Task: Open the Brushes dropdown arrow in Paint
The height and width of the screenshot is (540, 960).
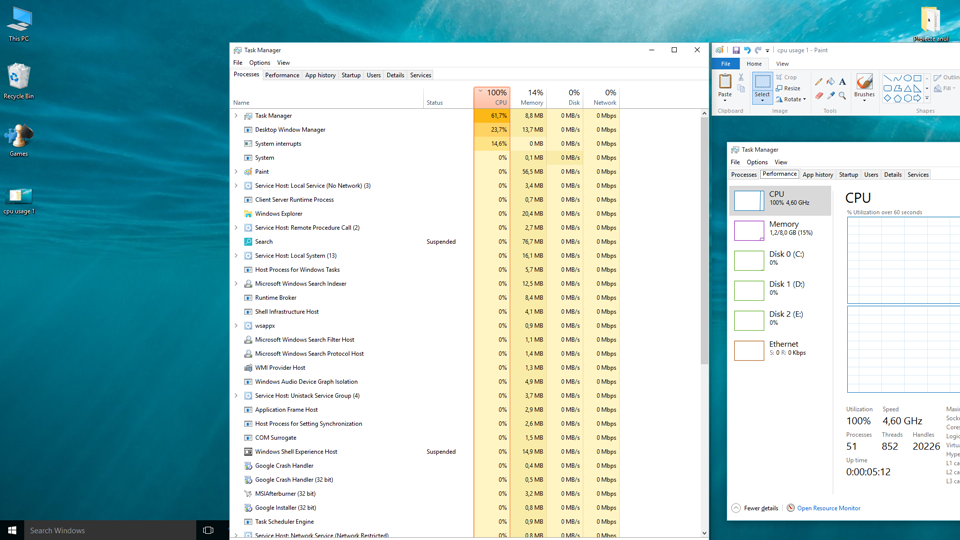Action: [x=864, y=100]
